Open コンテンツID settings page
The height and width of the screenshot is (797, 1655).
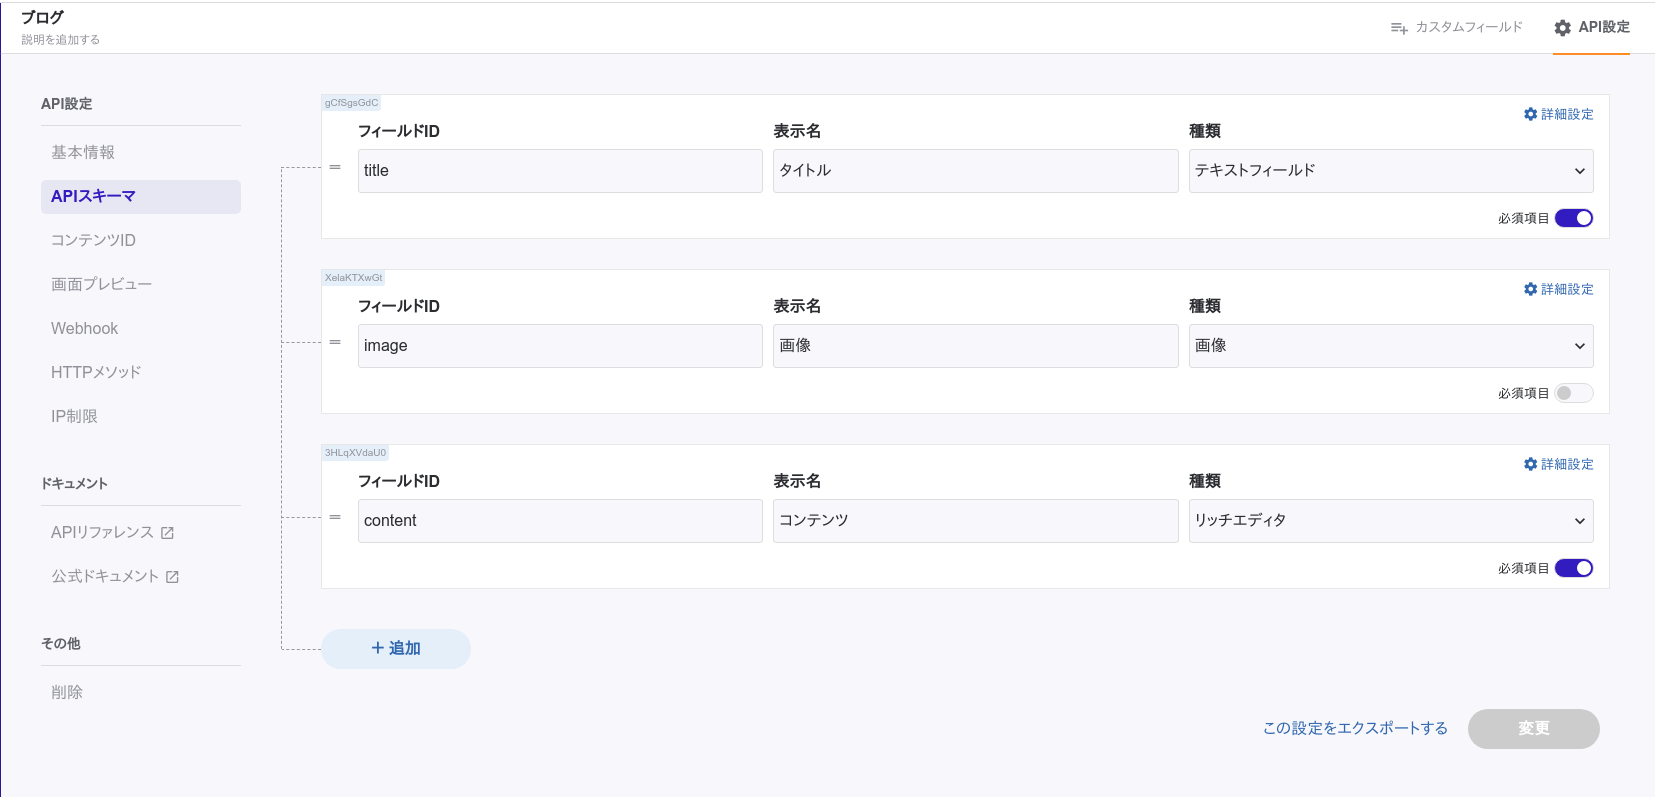coord(141,240)
